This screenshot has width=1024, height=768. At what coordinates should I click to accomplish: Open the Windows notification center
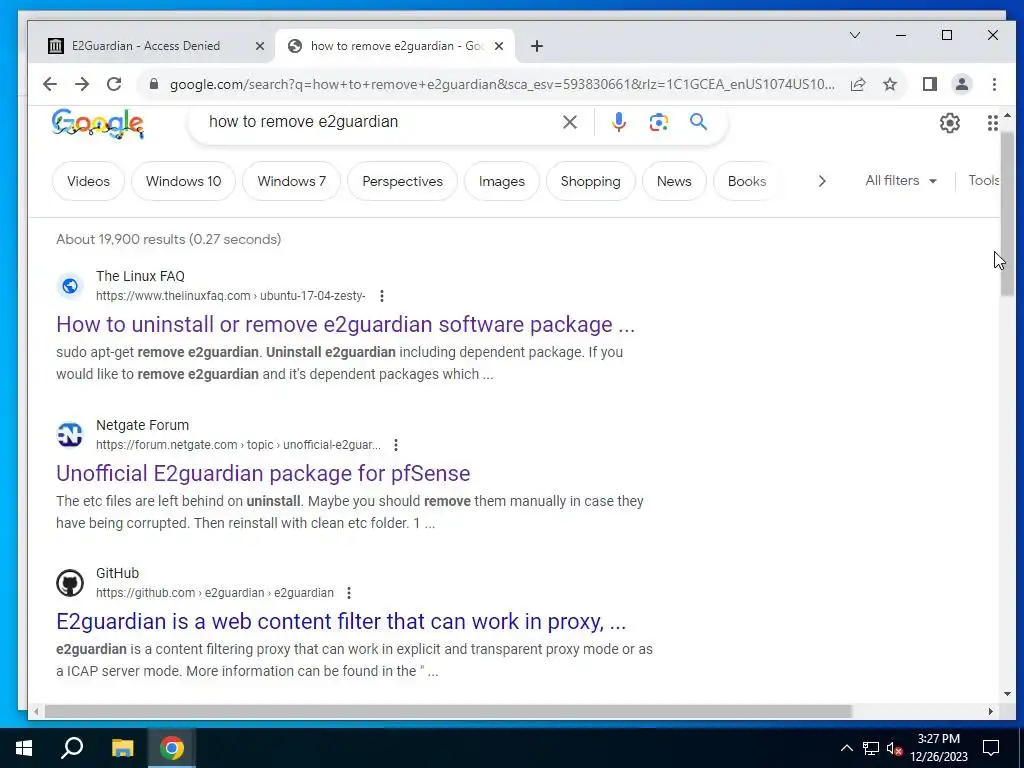991,748
